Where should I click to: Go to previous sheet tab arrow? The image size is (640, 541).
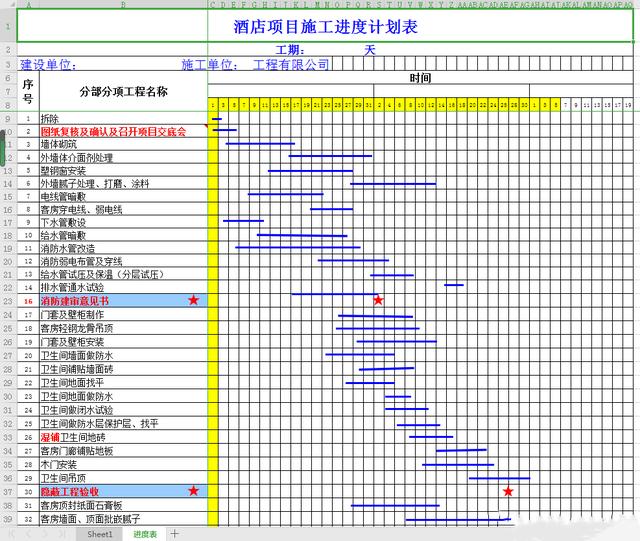pyautogui.click(x=29, y=534)
